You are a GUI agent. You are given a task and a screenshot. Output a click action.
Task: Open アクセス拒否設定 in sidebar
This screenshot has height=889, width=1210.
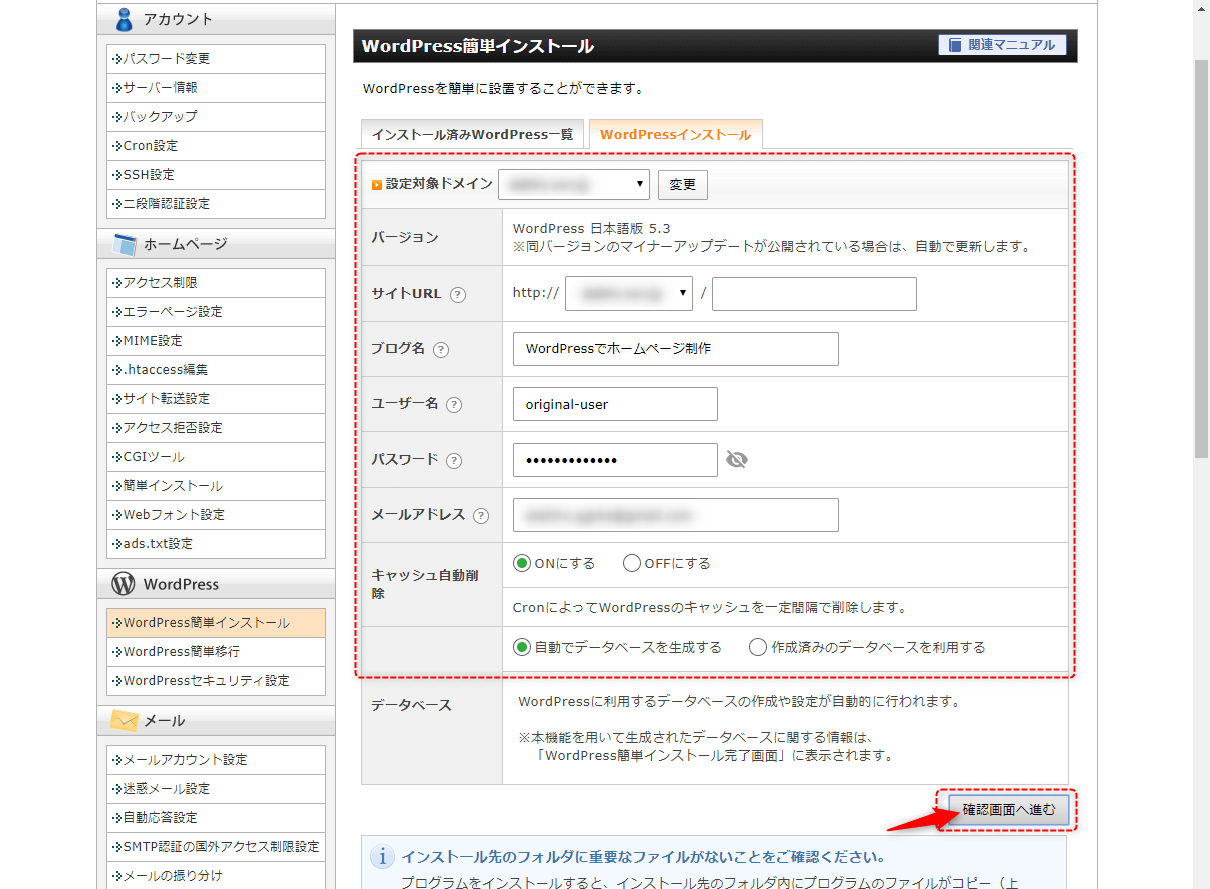click(216, 428)
